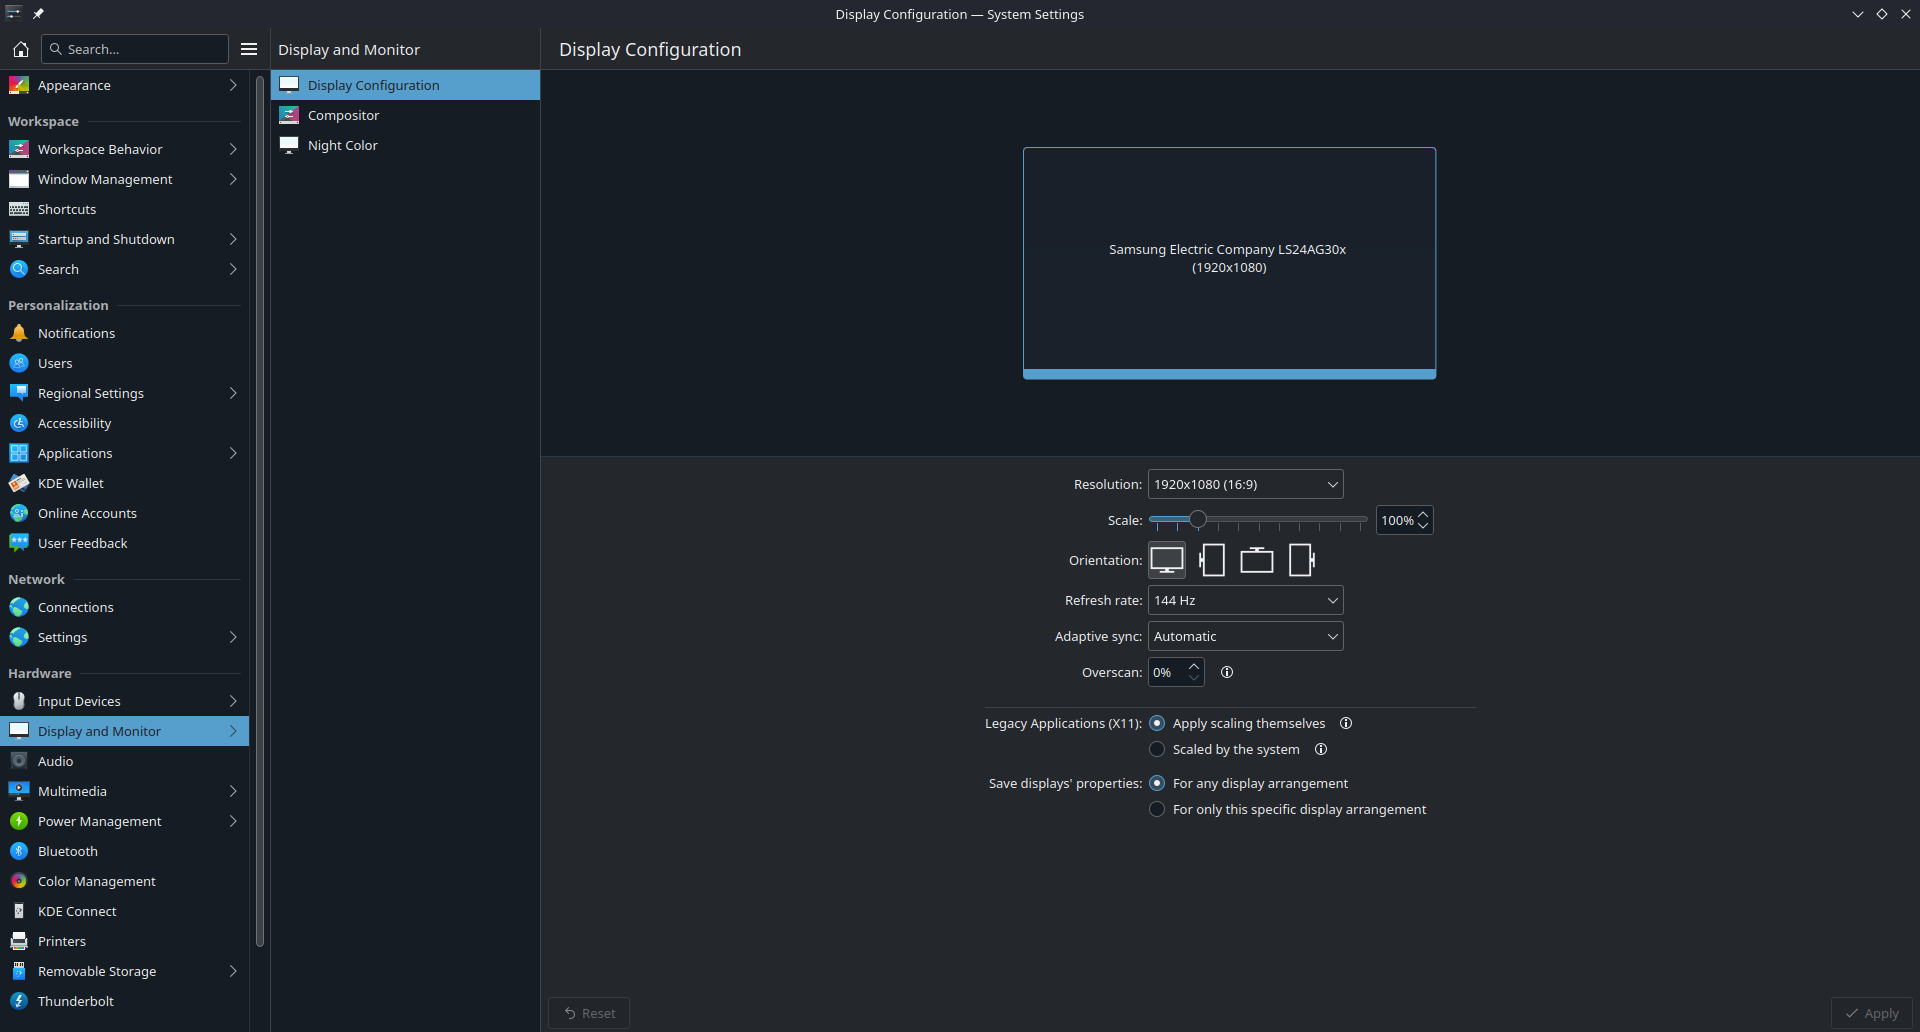Open the Adaptive sync dropdown

pos(1245,636)
